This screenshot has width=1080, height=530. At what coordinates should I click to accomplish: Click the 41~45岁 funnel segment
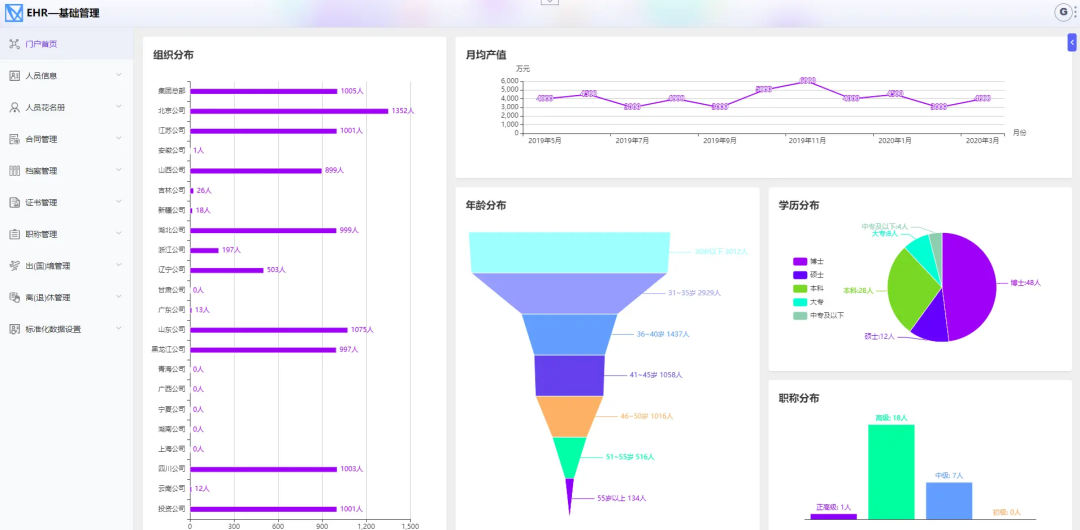tap(570, 375)
